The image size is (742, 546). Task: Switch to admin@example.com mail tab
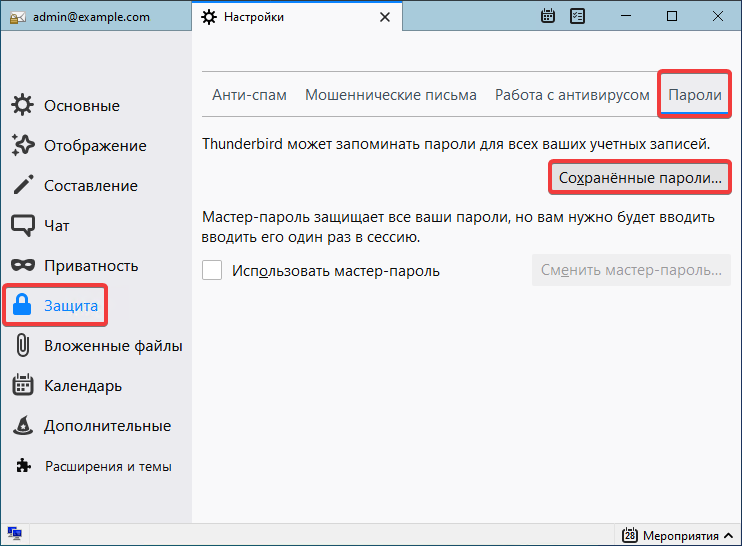click(90, 17)
